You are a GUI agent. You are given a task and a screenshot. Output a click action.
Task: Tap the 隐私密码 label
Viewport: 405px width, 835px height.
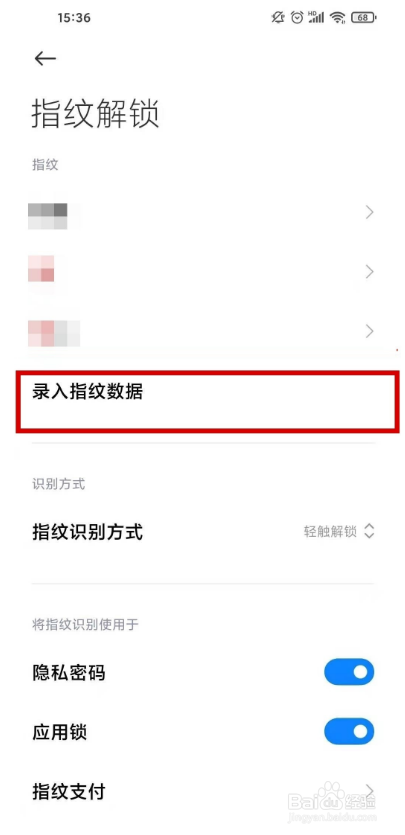69,673
